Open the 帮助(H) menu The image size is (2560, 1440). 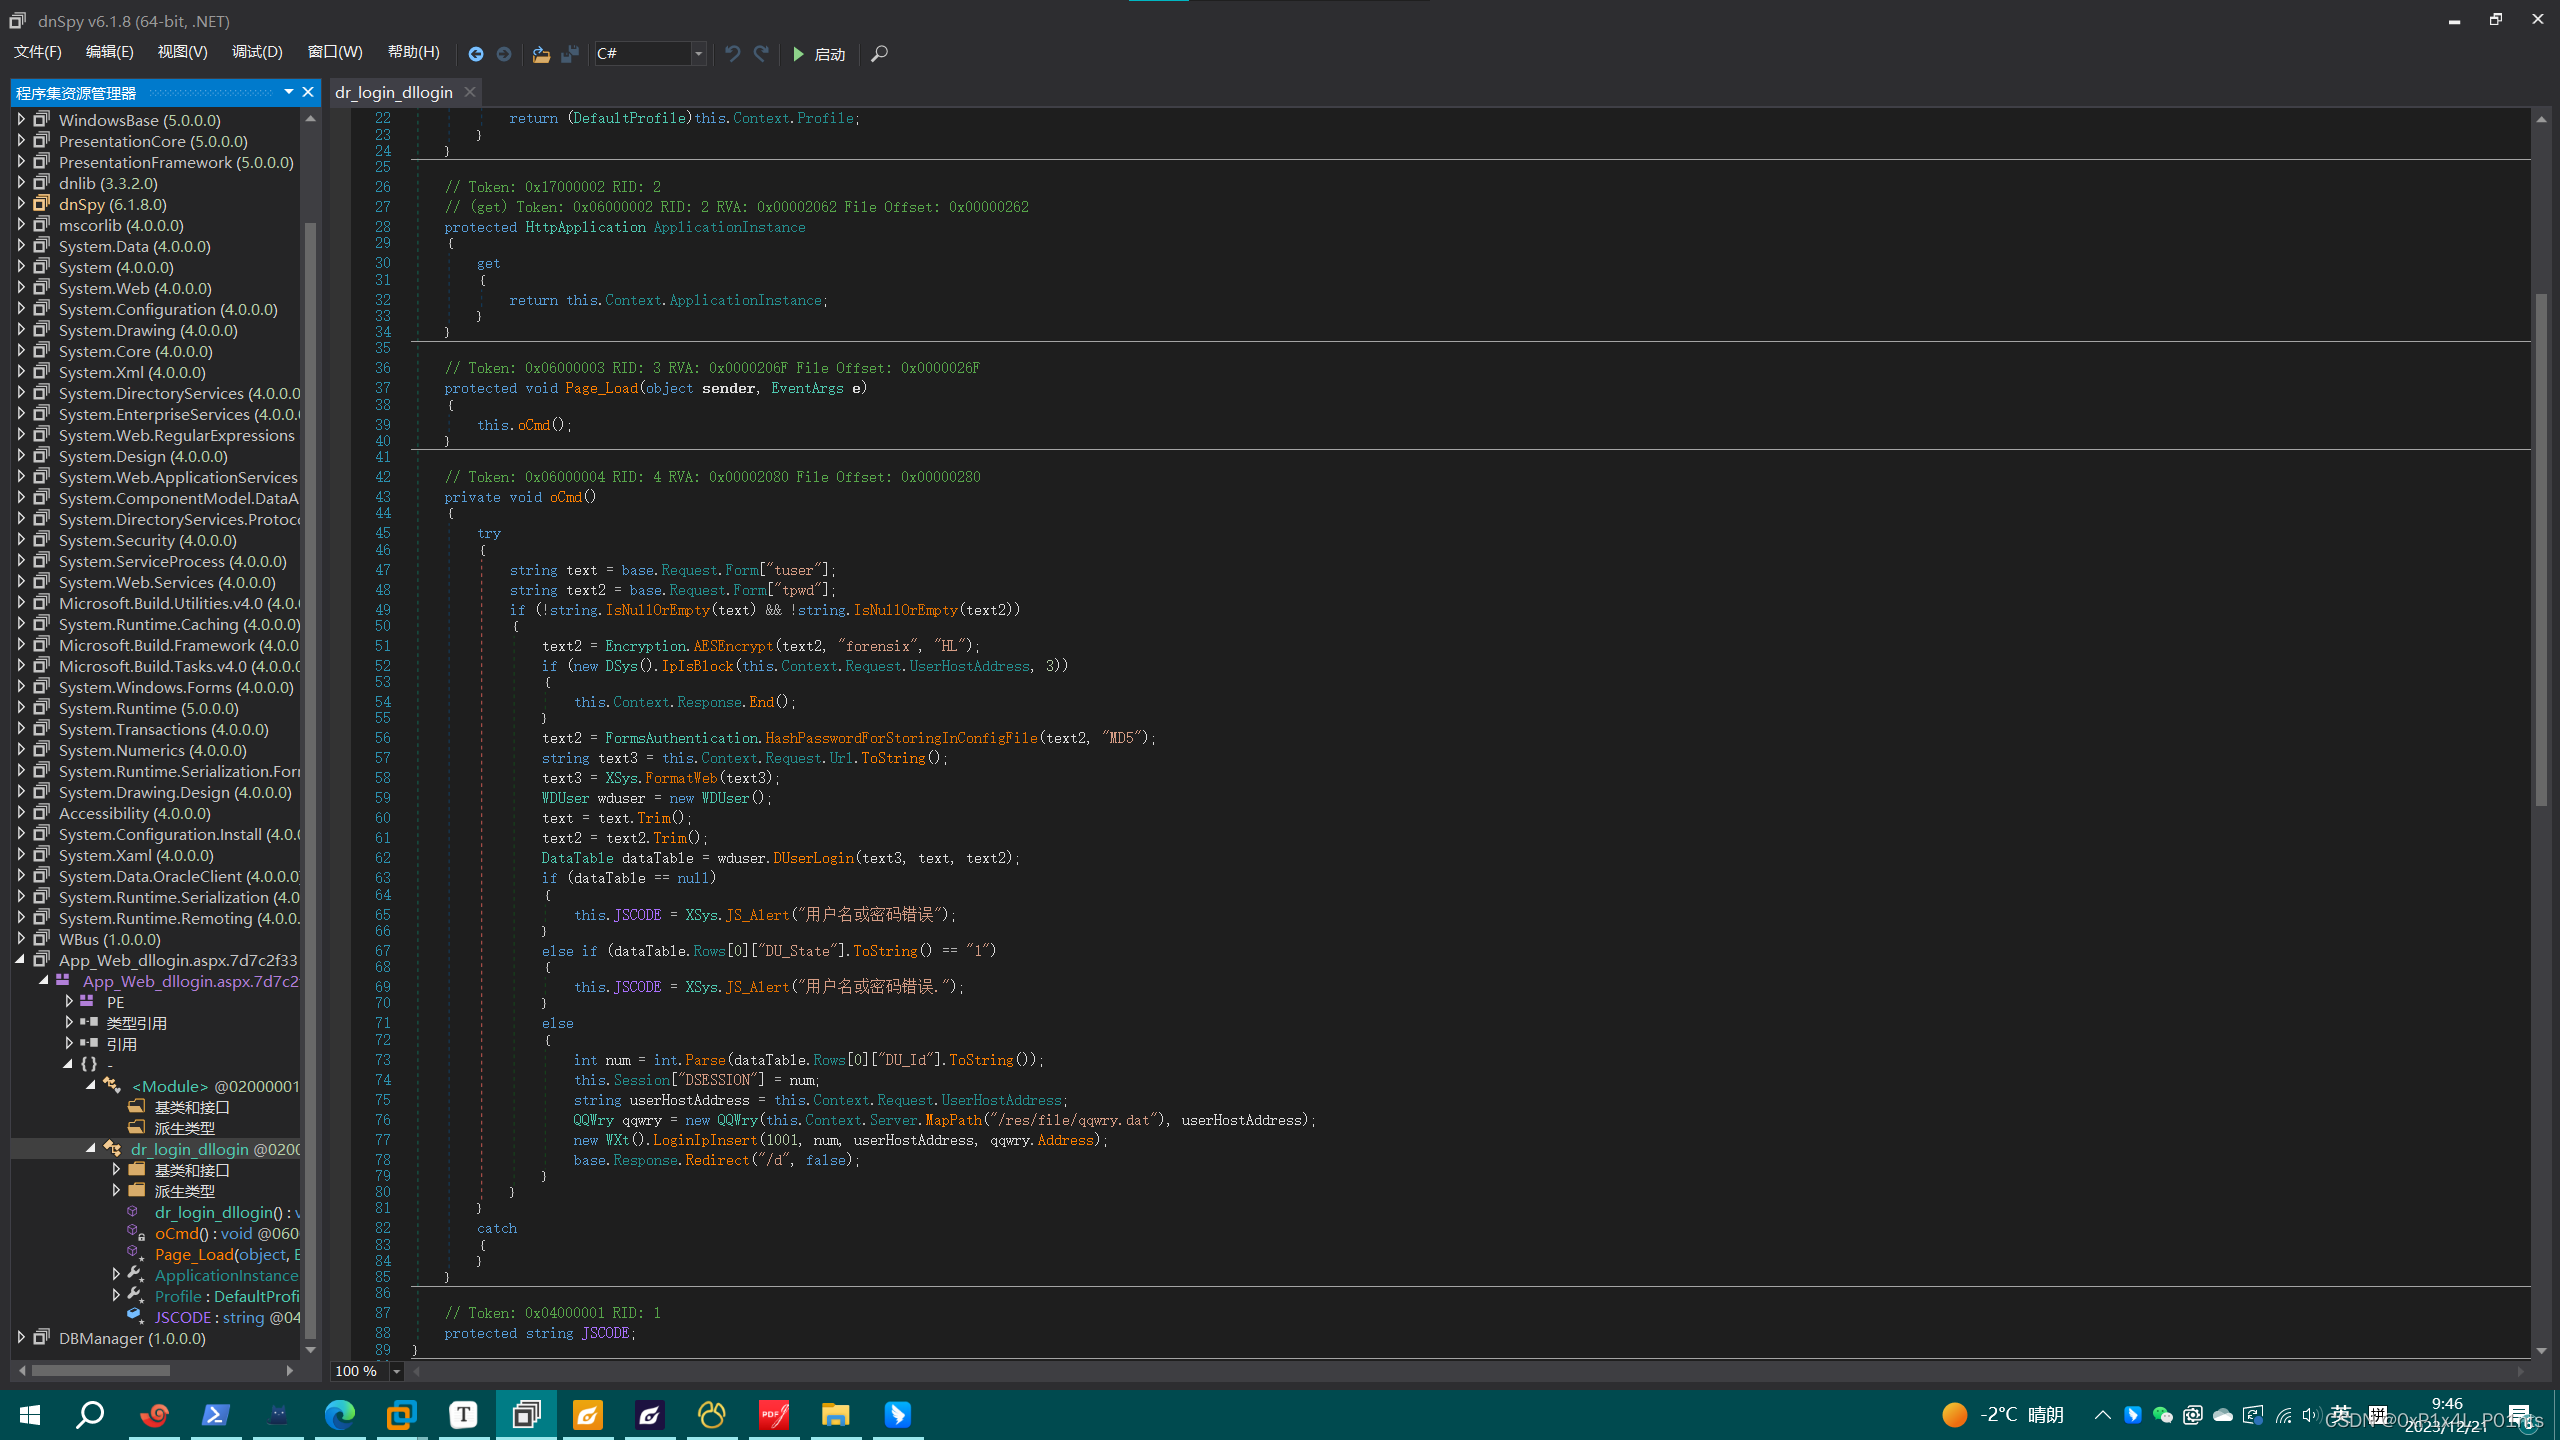414,52
